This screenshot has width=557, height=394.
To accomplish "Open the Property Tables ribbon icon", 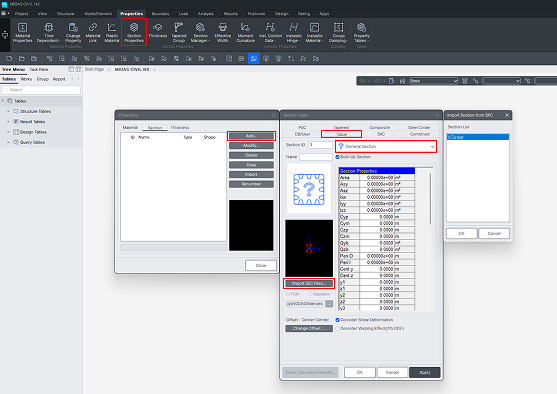I will click(x=362, y=32).
